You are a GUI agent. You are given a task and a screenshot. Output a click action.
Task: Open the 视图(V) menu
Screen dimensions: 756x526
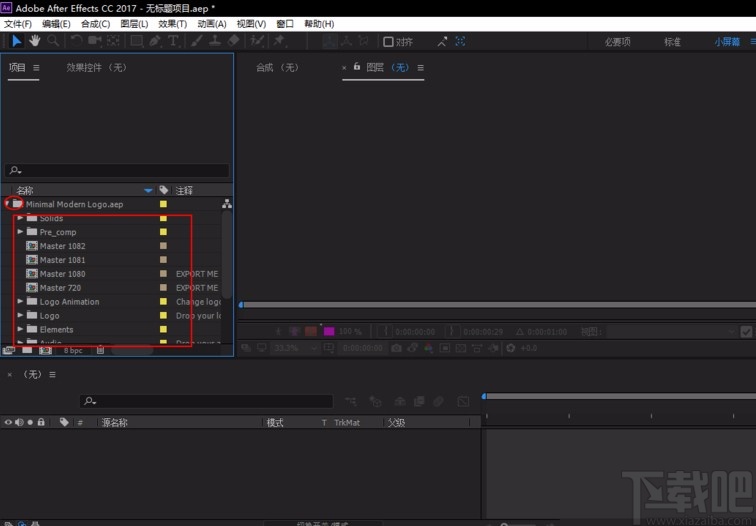point(251,24)
